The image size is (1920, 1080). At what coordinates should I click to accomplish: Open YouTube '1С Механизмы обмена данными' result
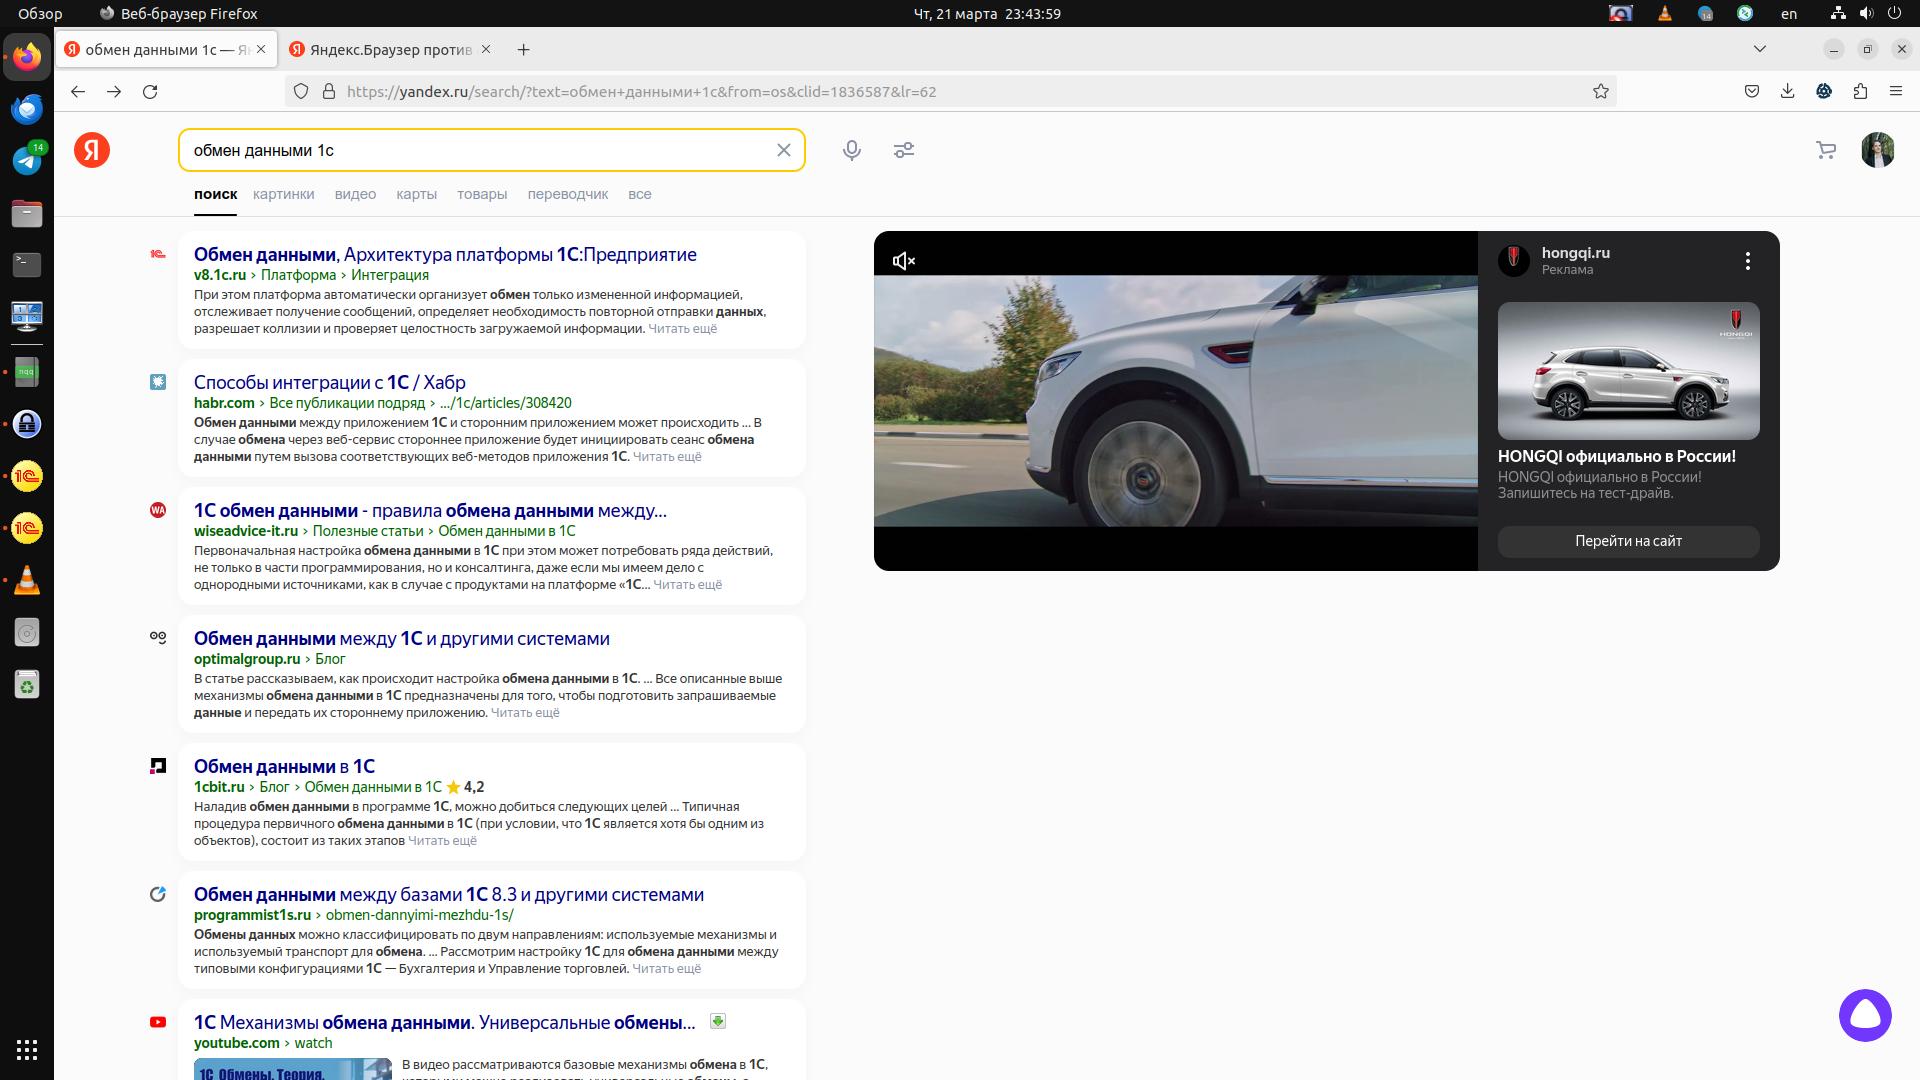[x=445, y=1022]
